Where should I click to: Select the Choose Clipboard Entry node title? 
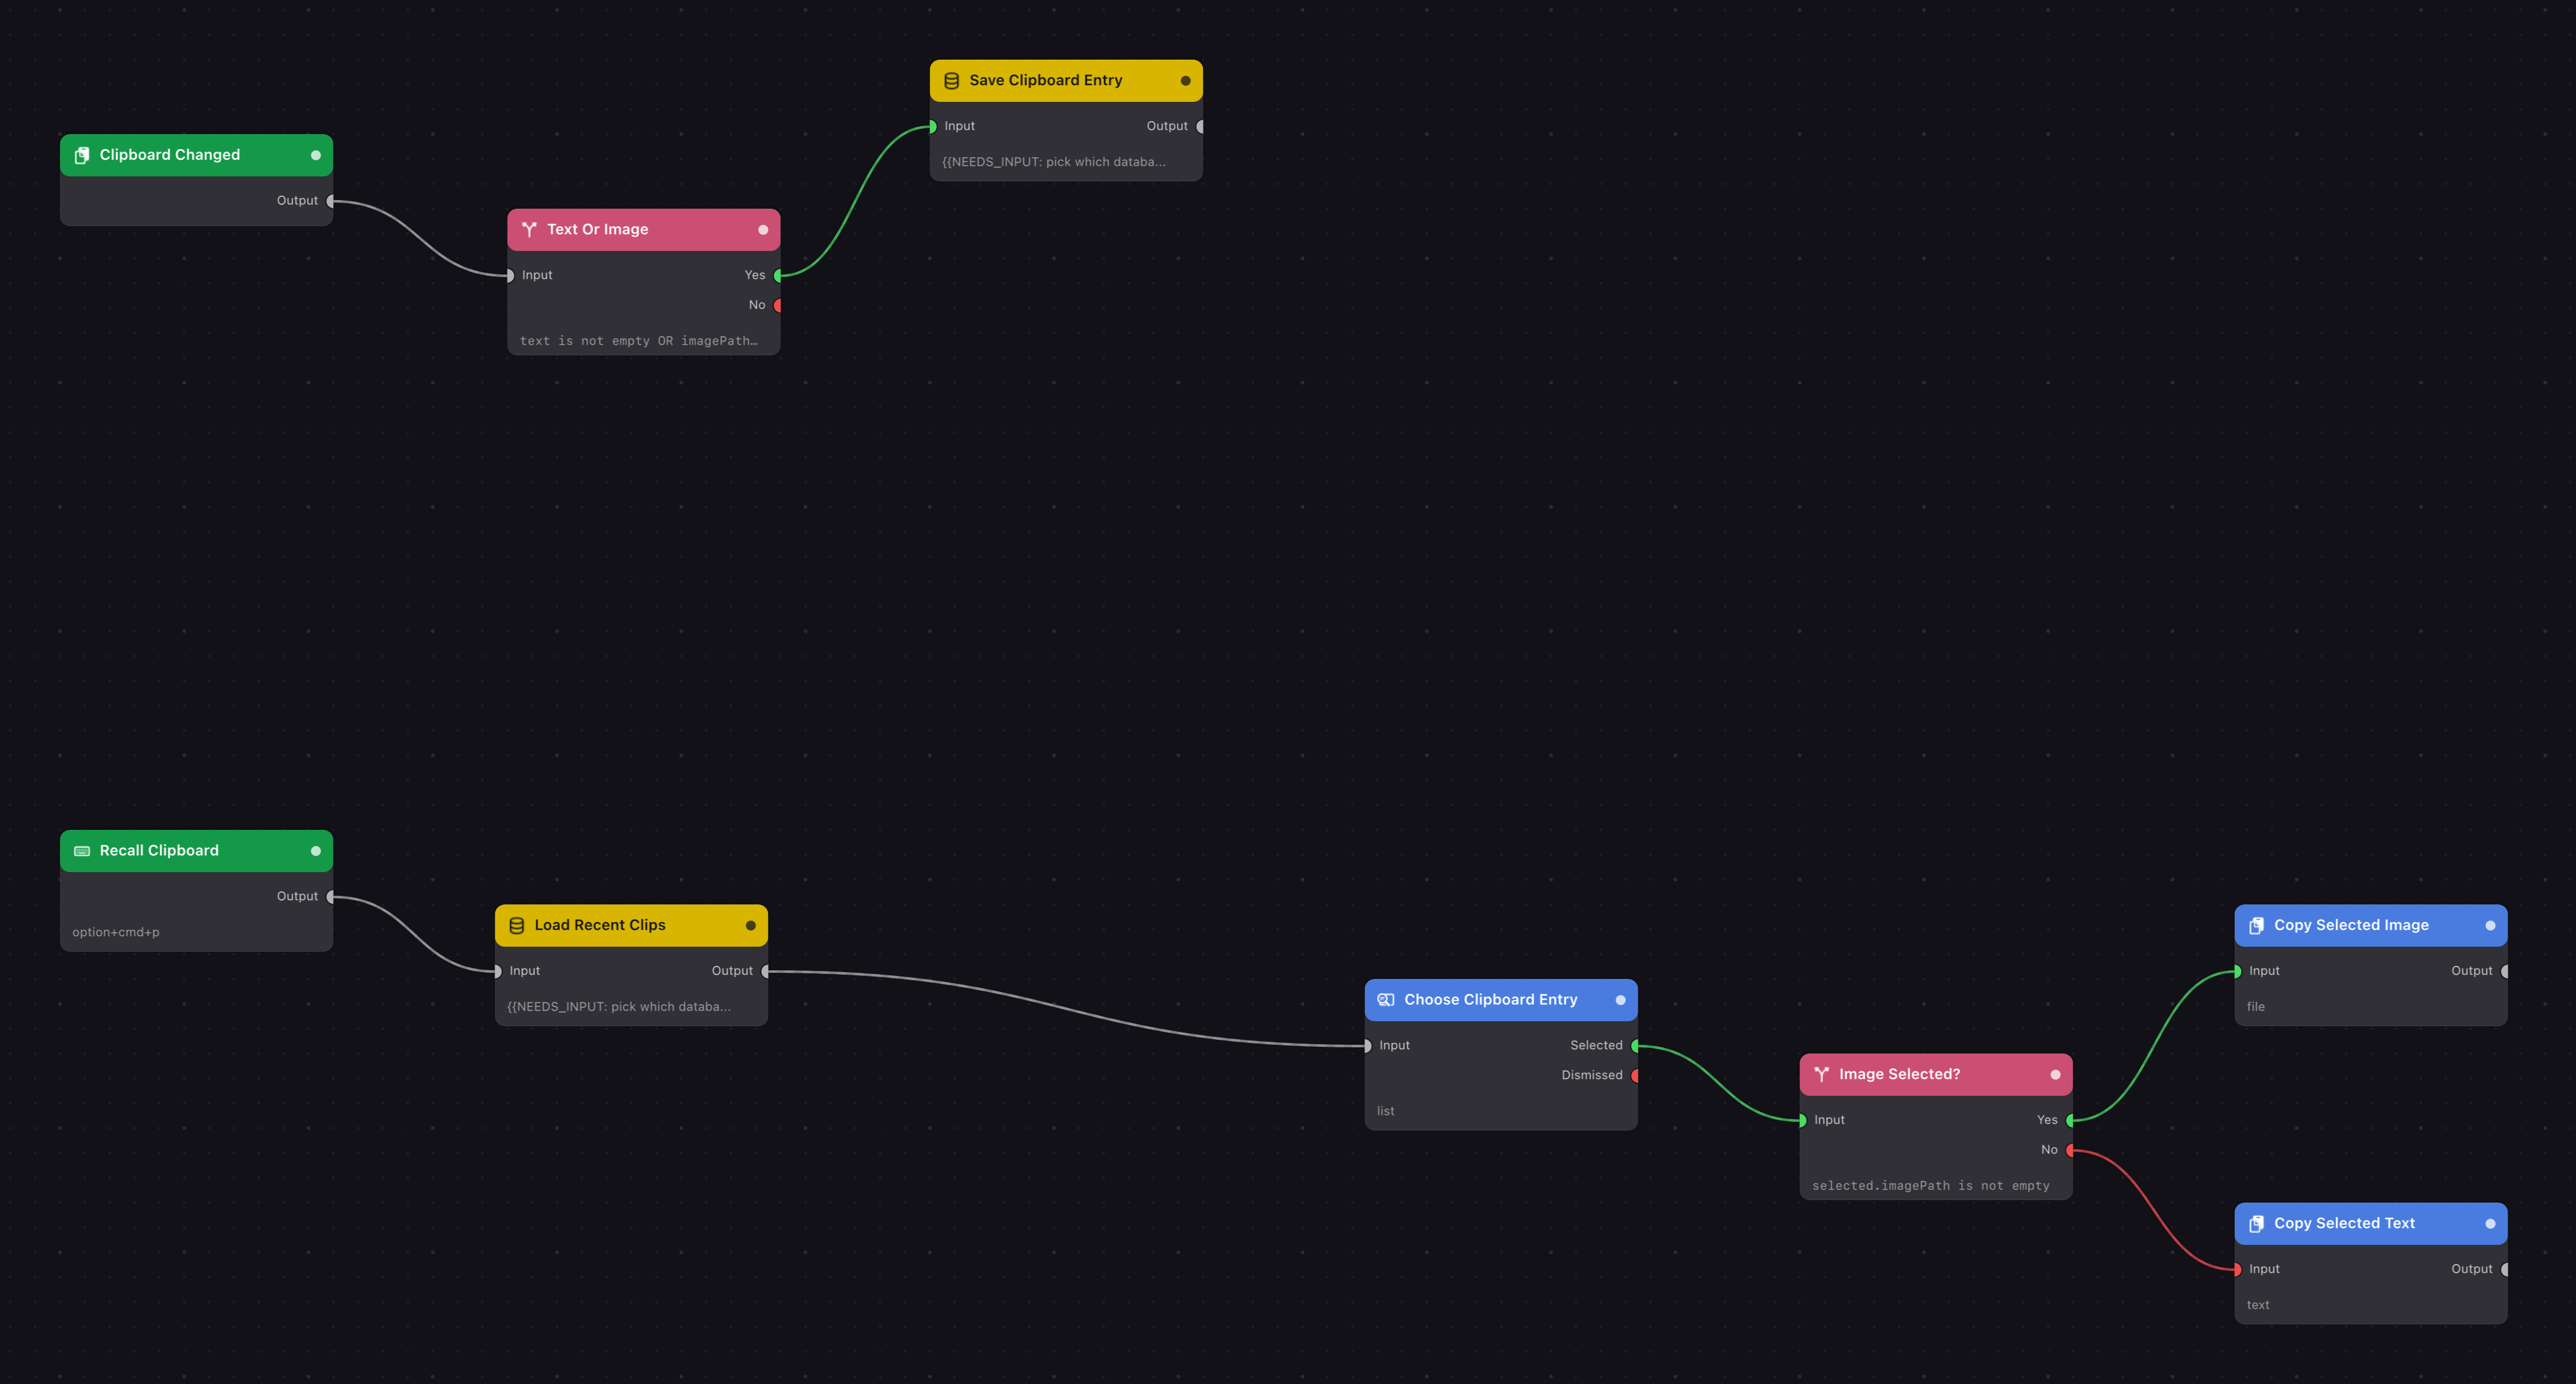(x=1490, y=1000)
